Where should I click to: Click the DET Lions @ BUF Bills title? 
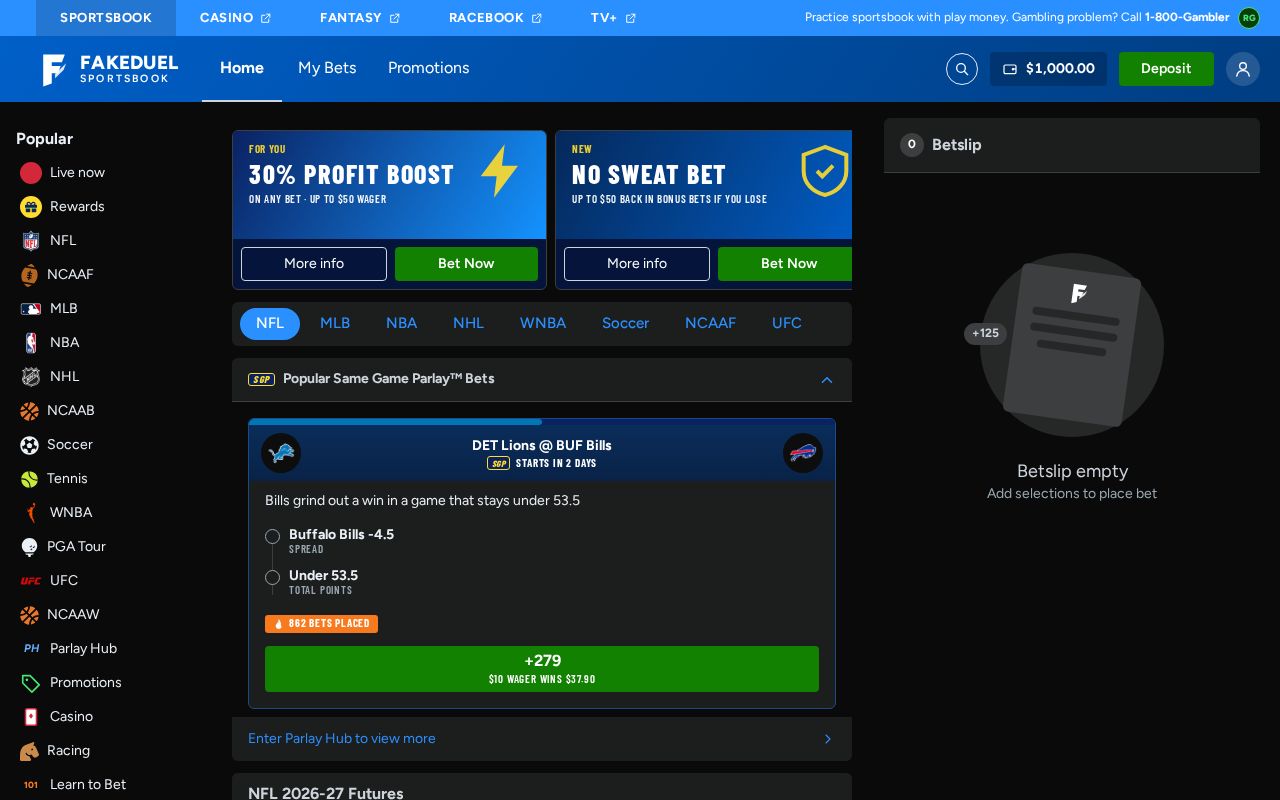coord(542,446)
